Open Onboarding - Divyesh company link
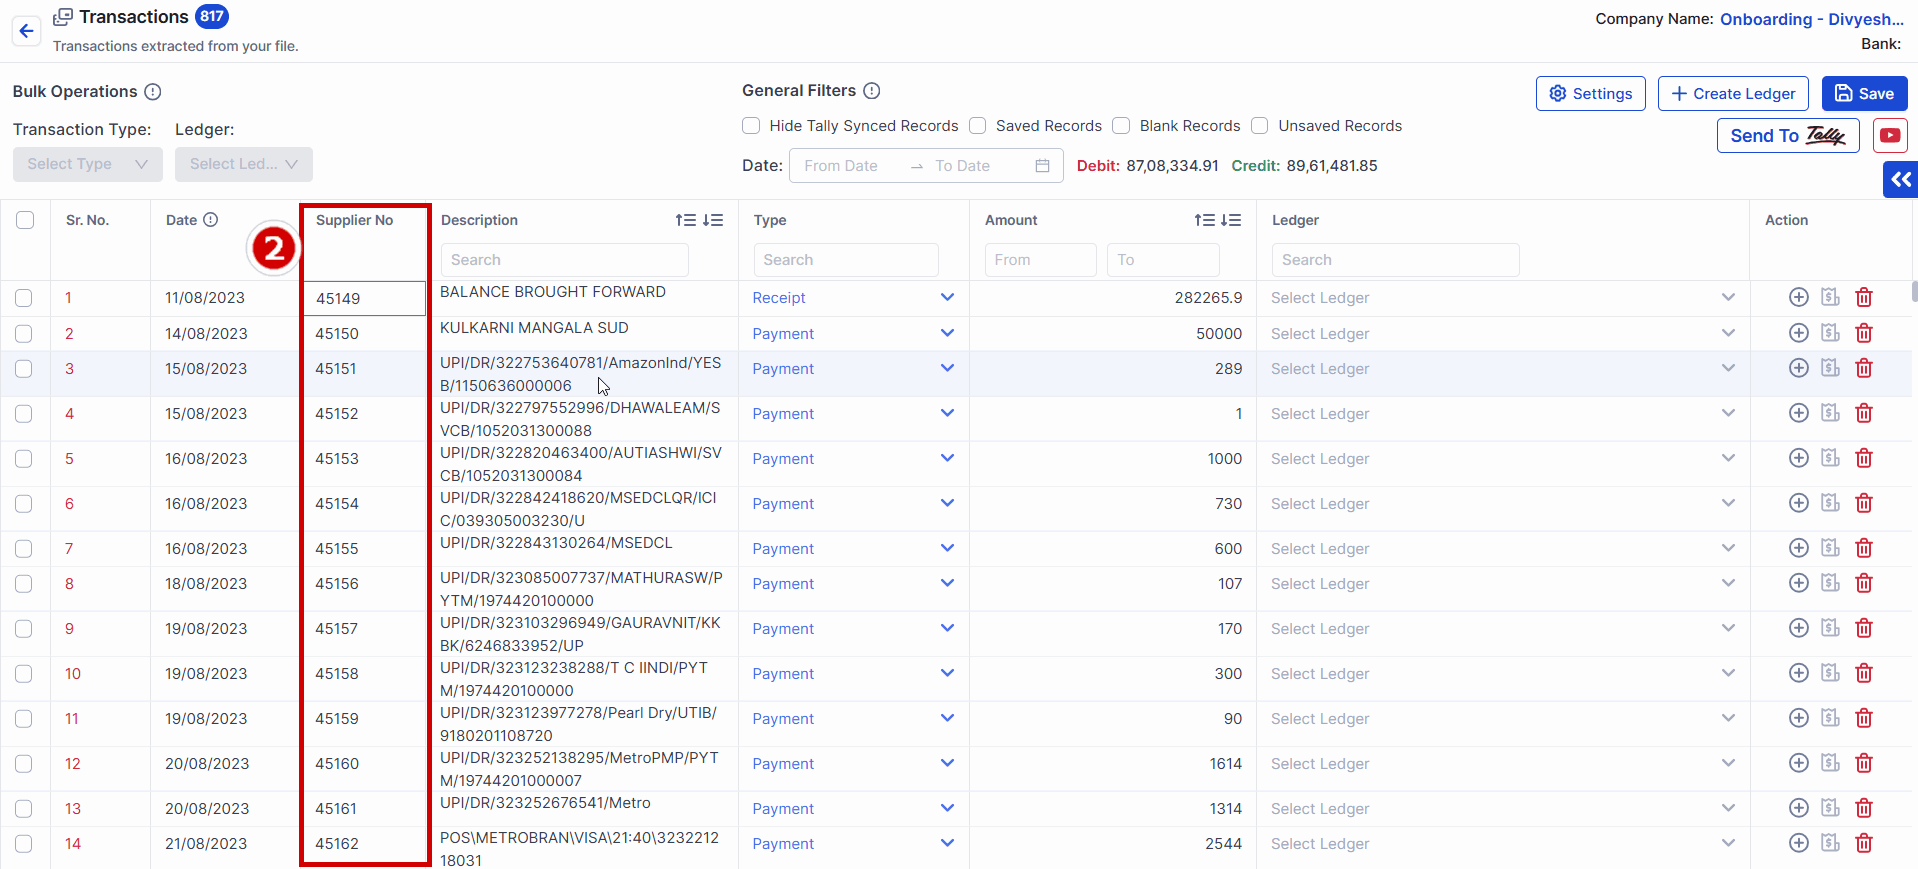The width and height of the screenshot is (1918, 869). pos(1811,19)
